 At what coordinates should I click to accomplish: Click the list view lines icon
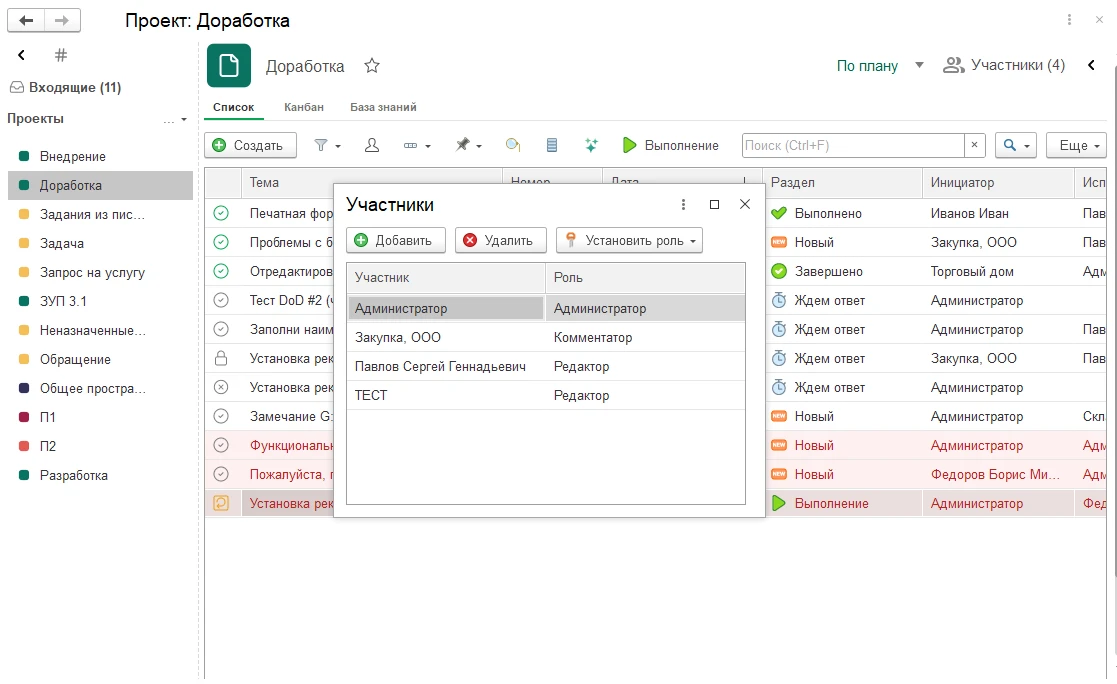pos(551,145)
